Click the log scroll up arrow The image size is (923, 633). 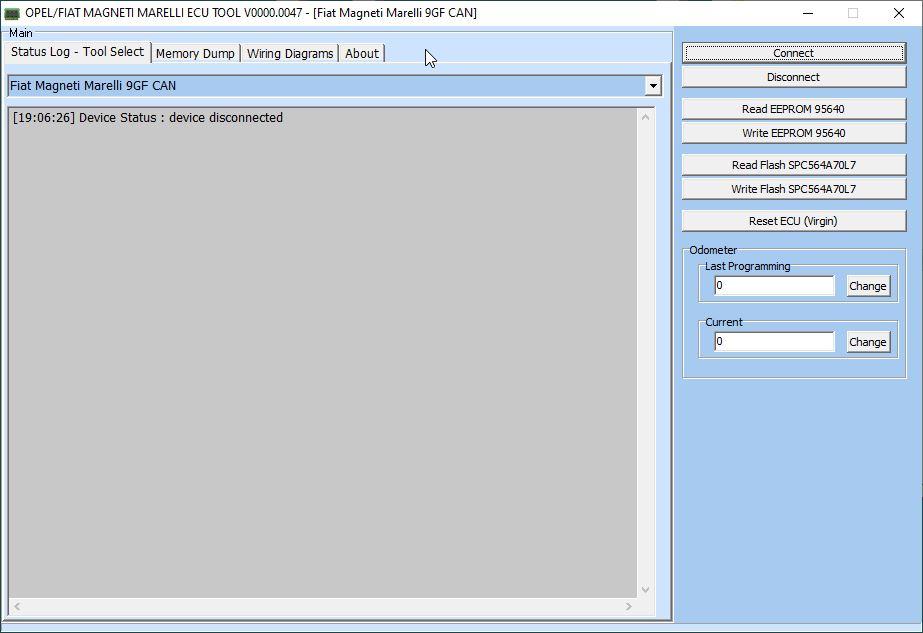point(646,117)
